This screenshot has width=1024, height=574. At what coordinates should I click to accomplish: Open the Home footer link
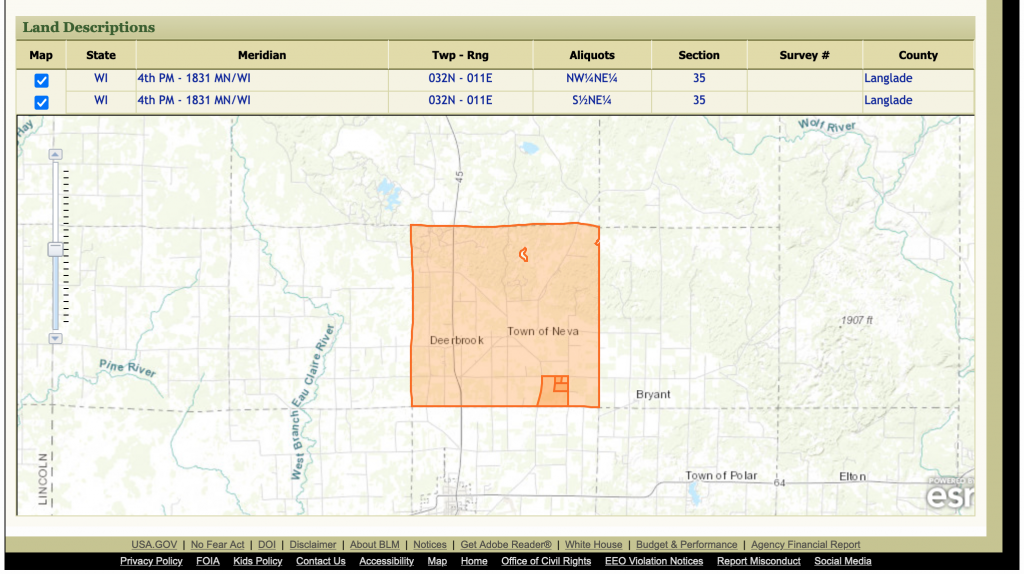click(473, 561)
